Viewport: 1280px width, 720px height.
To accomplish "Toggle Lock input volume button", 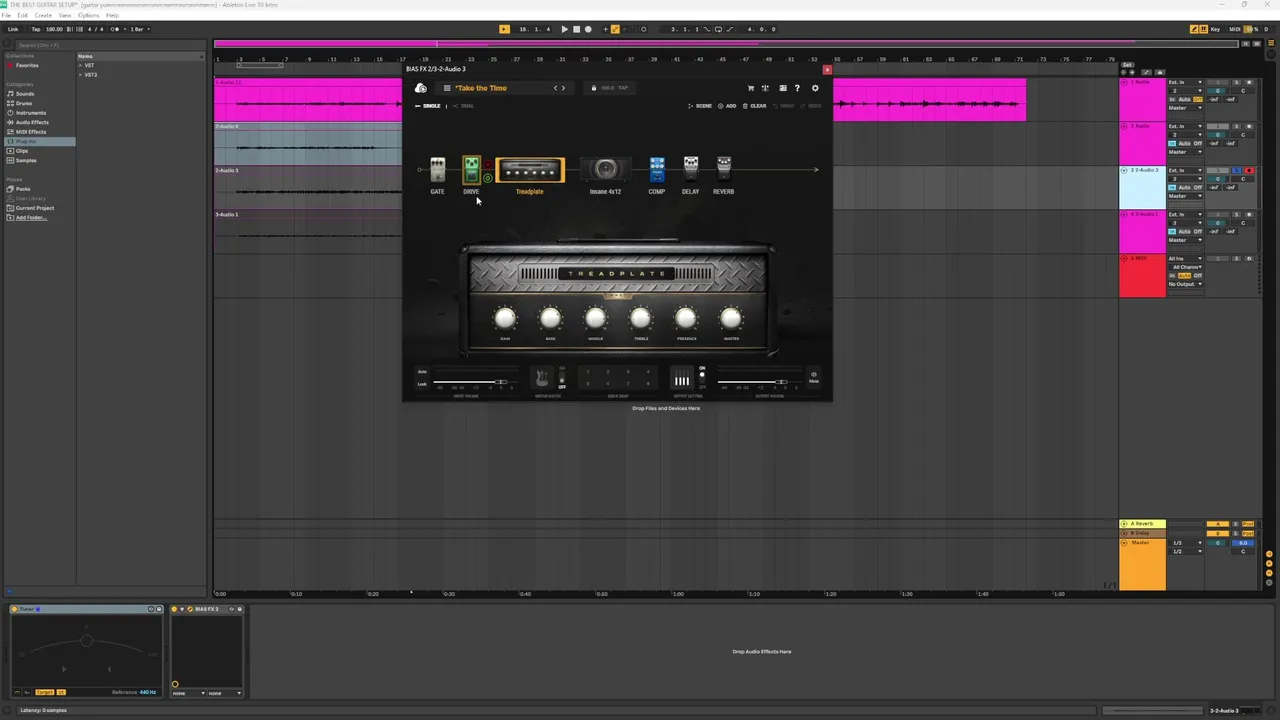I will coord(422,384).
